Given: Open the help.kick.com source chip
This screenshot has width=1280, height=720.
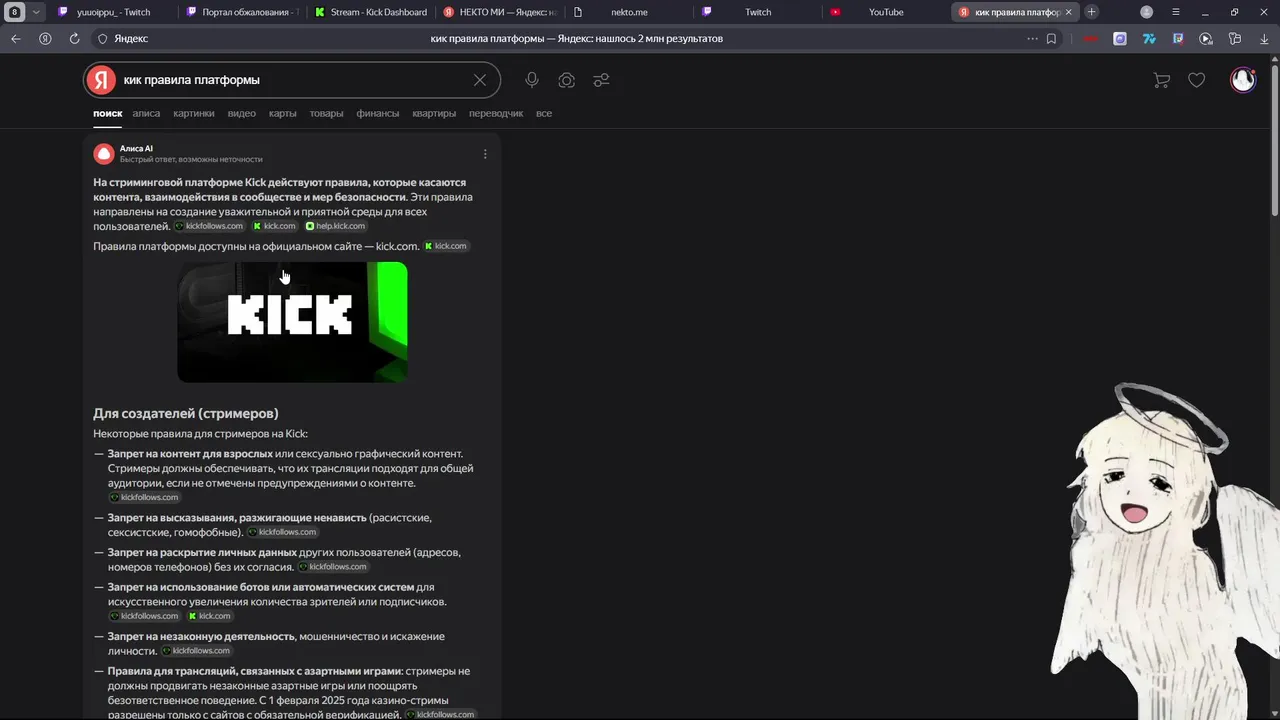Looking at the screenshot, I should pos(335,226).
